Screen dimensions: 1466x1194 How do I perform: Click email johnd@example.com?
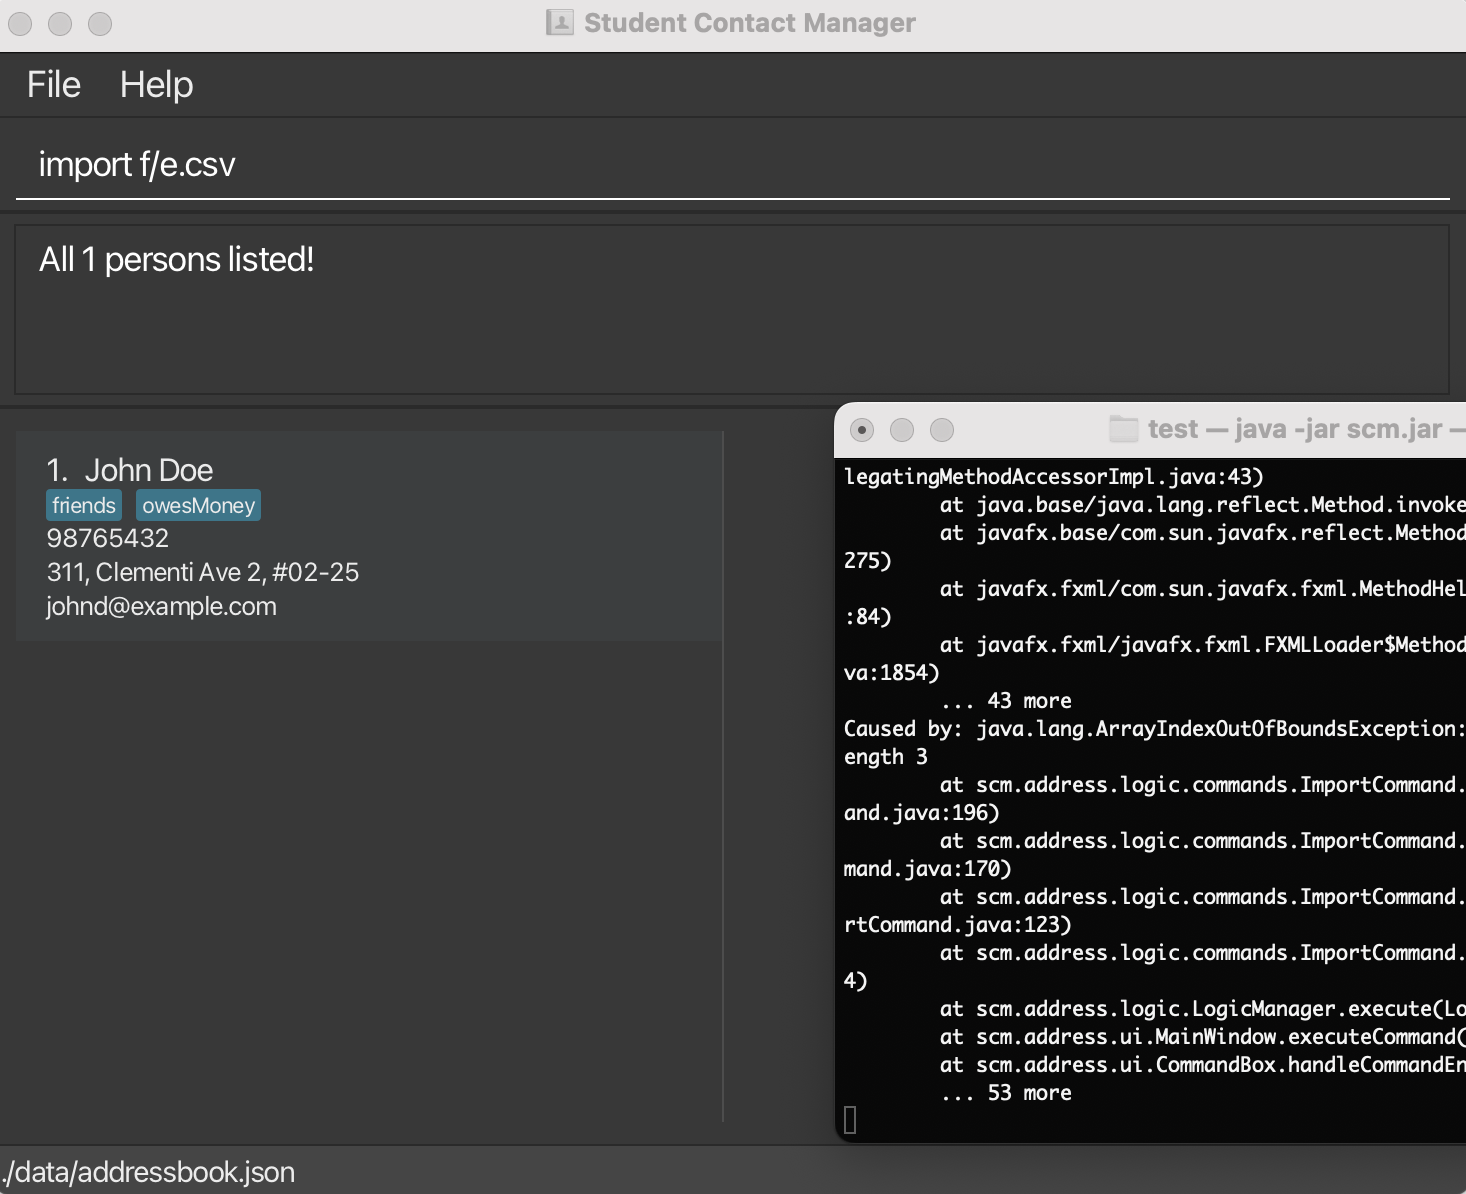click(161, 606)
